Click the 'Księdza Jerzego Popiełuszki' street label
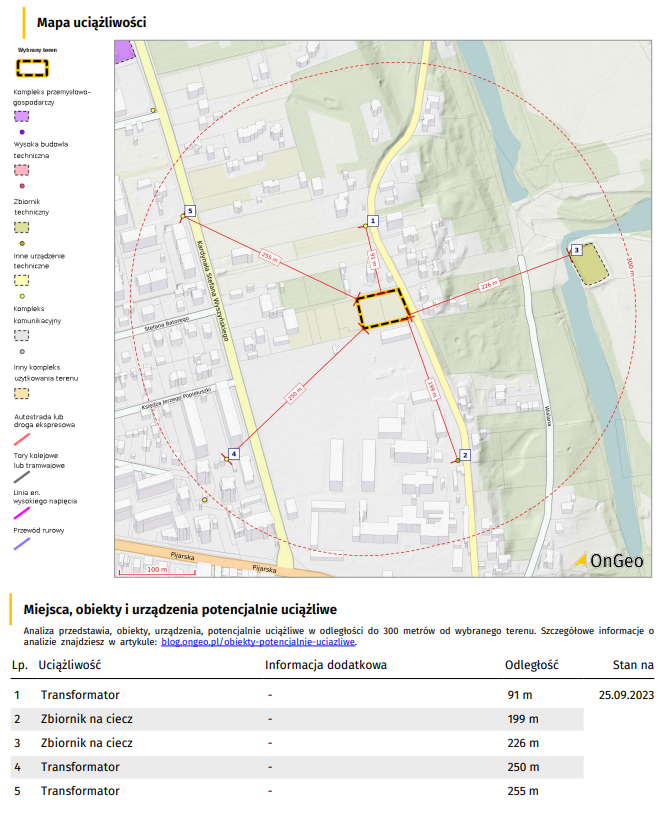Viewport: 669px width, 819px height. (177, 399)
